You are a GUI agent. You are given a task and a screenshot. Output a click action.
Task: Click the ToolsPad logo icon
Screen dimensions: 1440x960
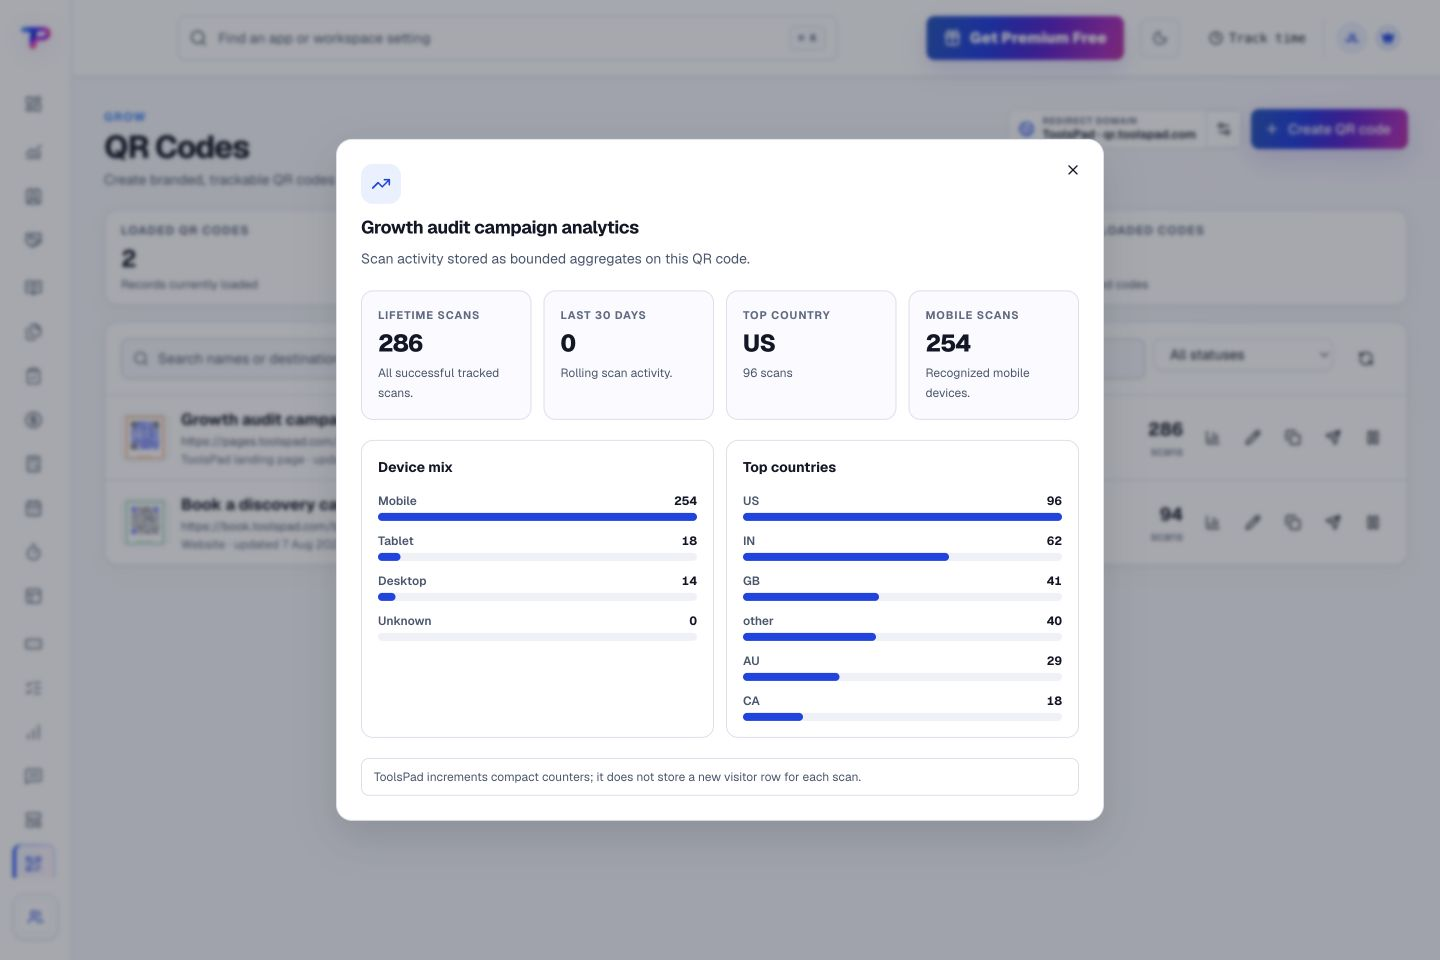35,38
